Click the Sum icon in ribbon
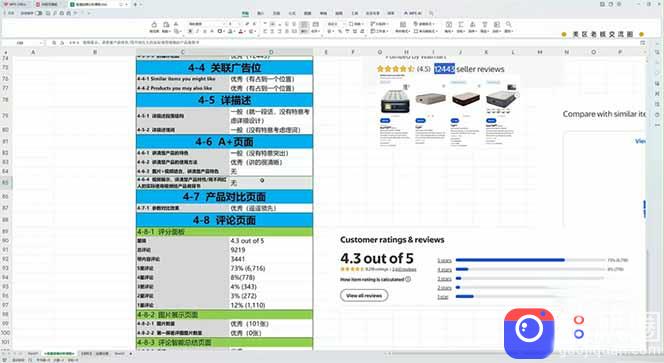 pos(461,25)
